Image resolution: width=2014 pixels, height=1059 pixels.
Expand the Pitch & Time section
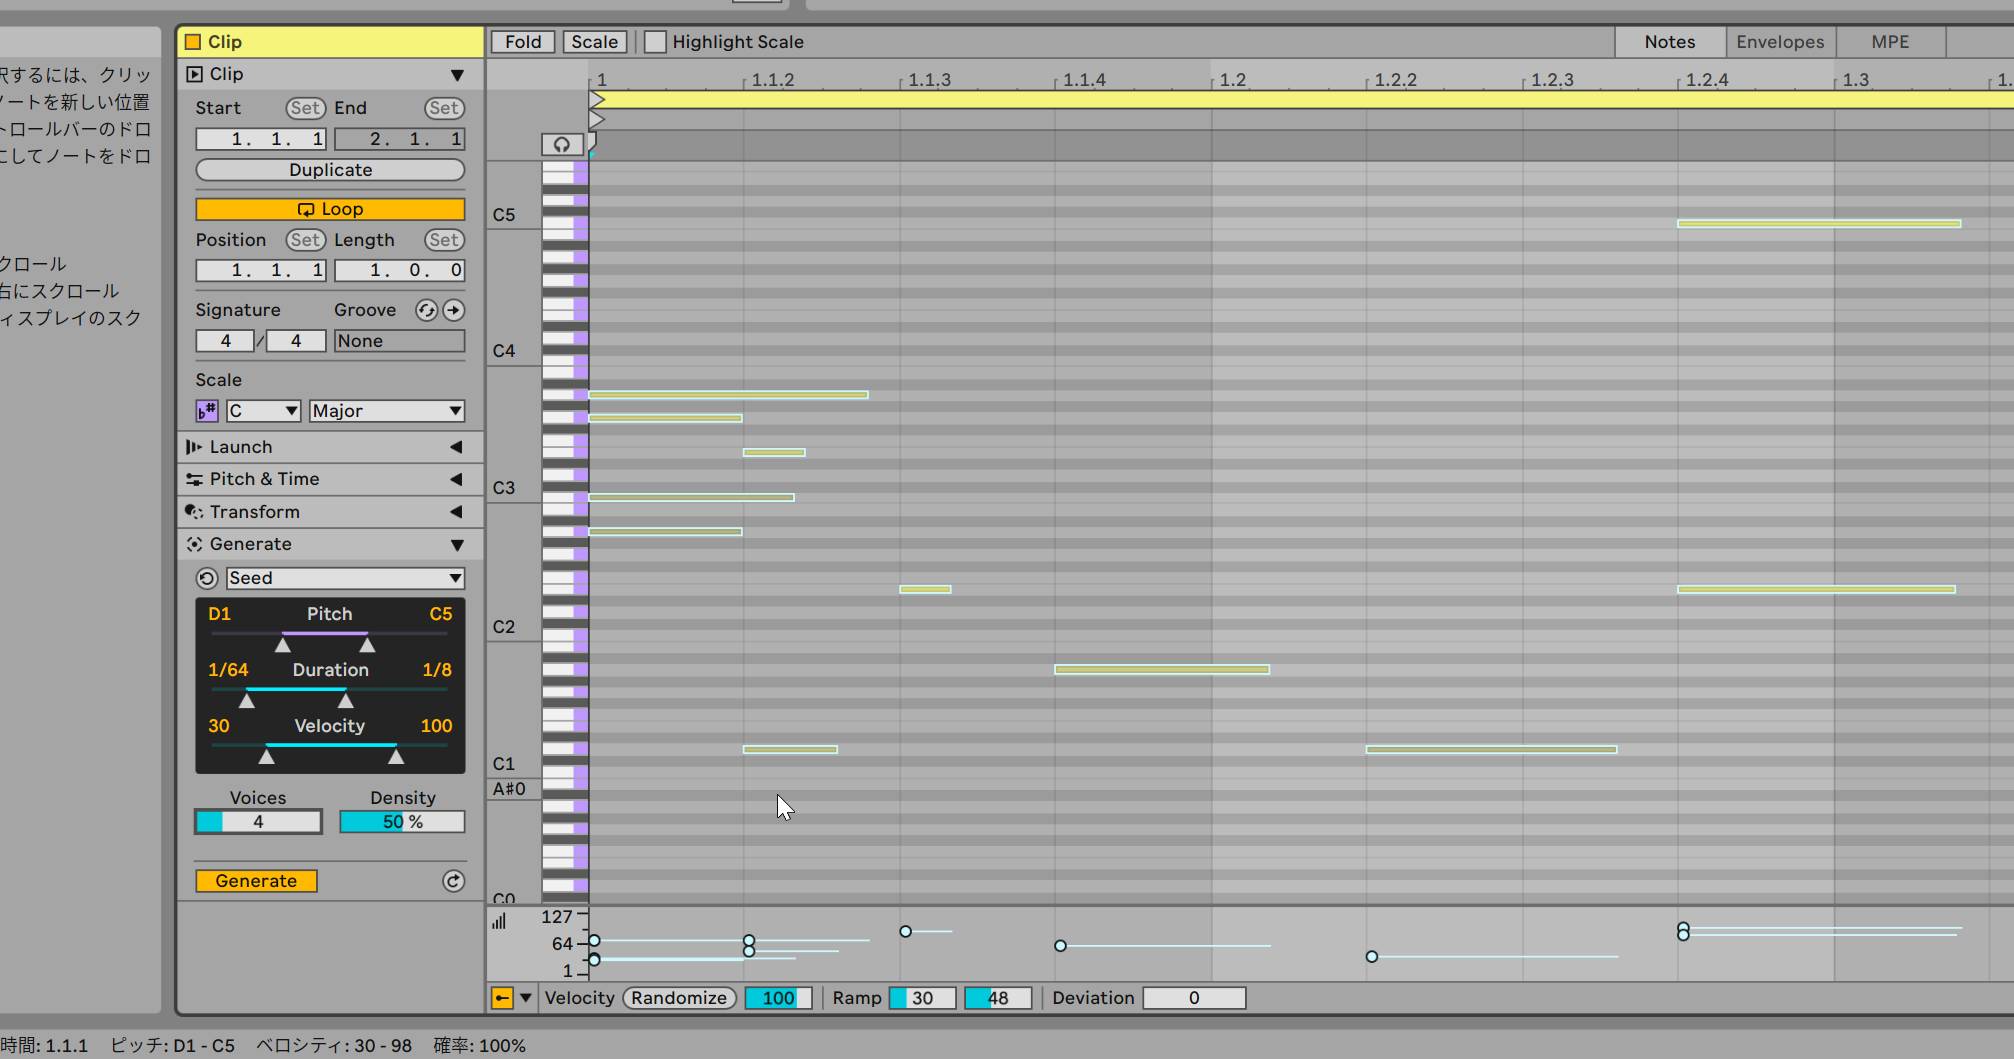point(457,479)
